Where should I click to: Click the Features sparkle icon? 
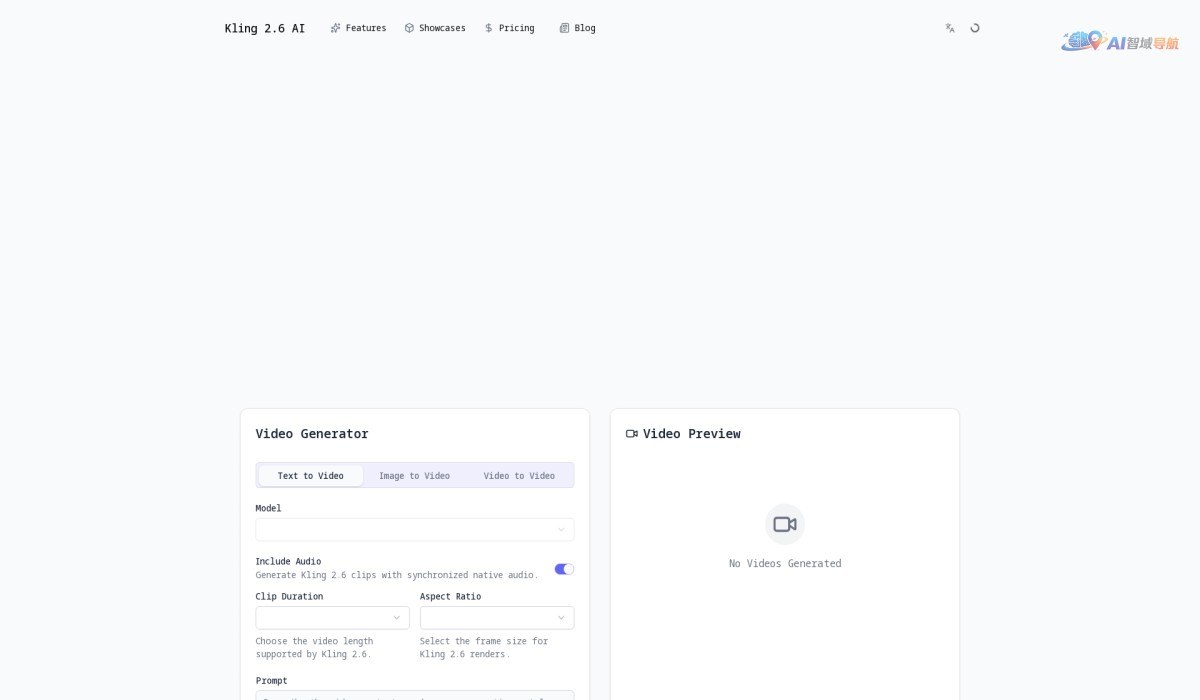[336, 28]
